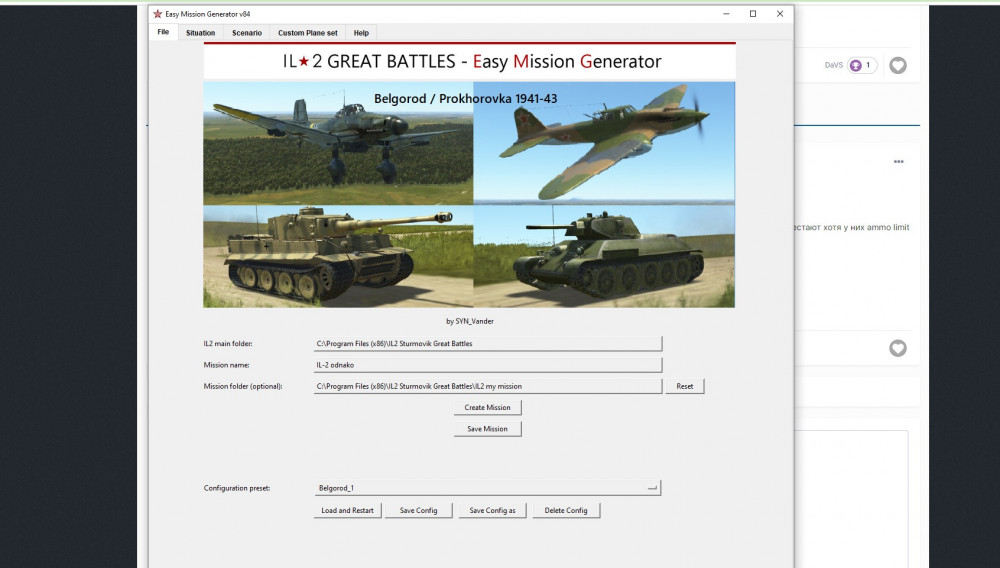Open the three-dot post options menu in browser
1000x568 pixels.
pos(899,162)
